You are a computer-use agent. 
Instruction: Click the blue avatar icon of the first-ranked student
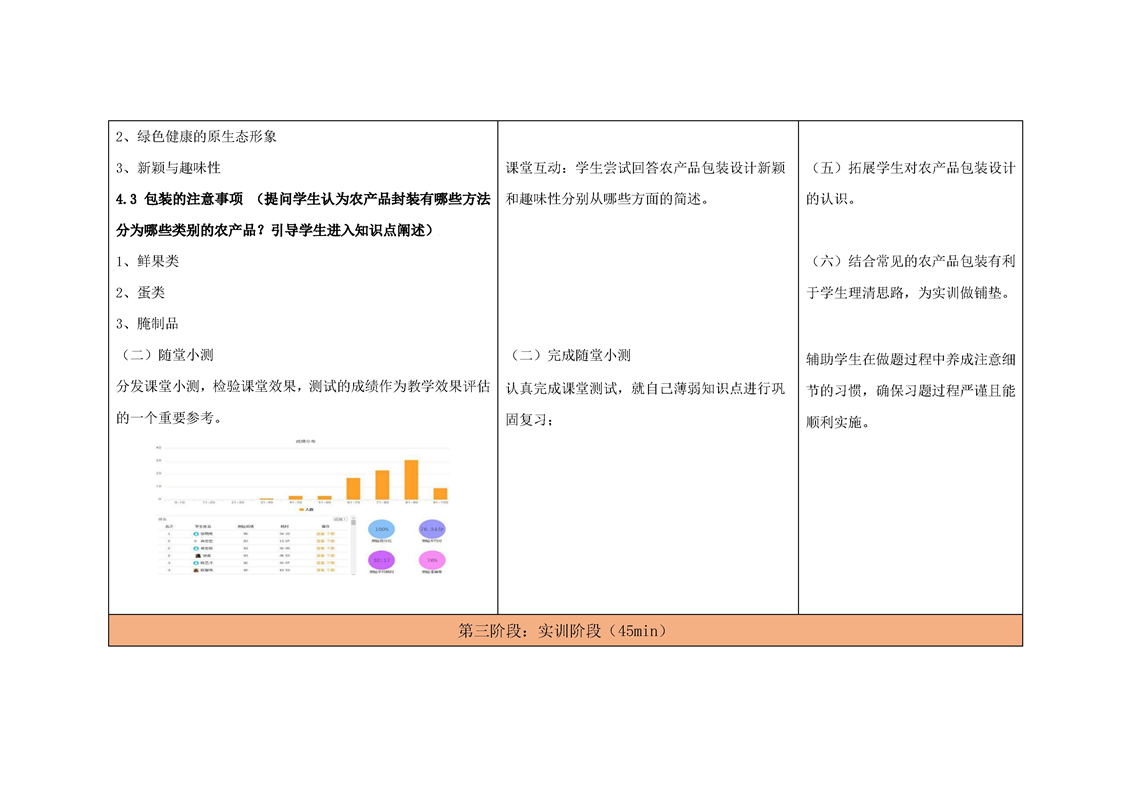[x=195, y=534]
